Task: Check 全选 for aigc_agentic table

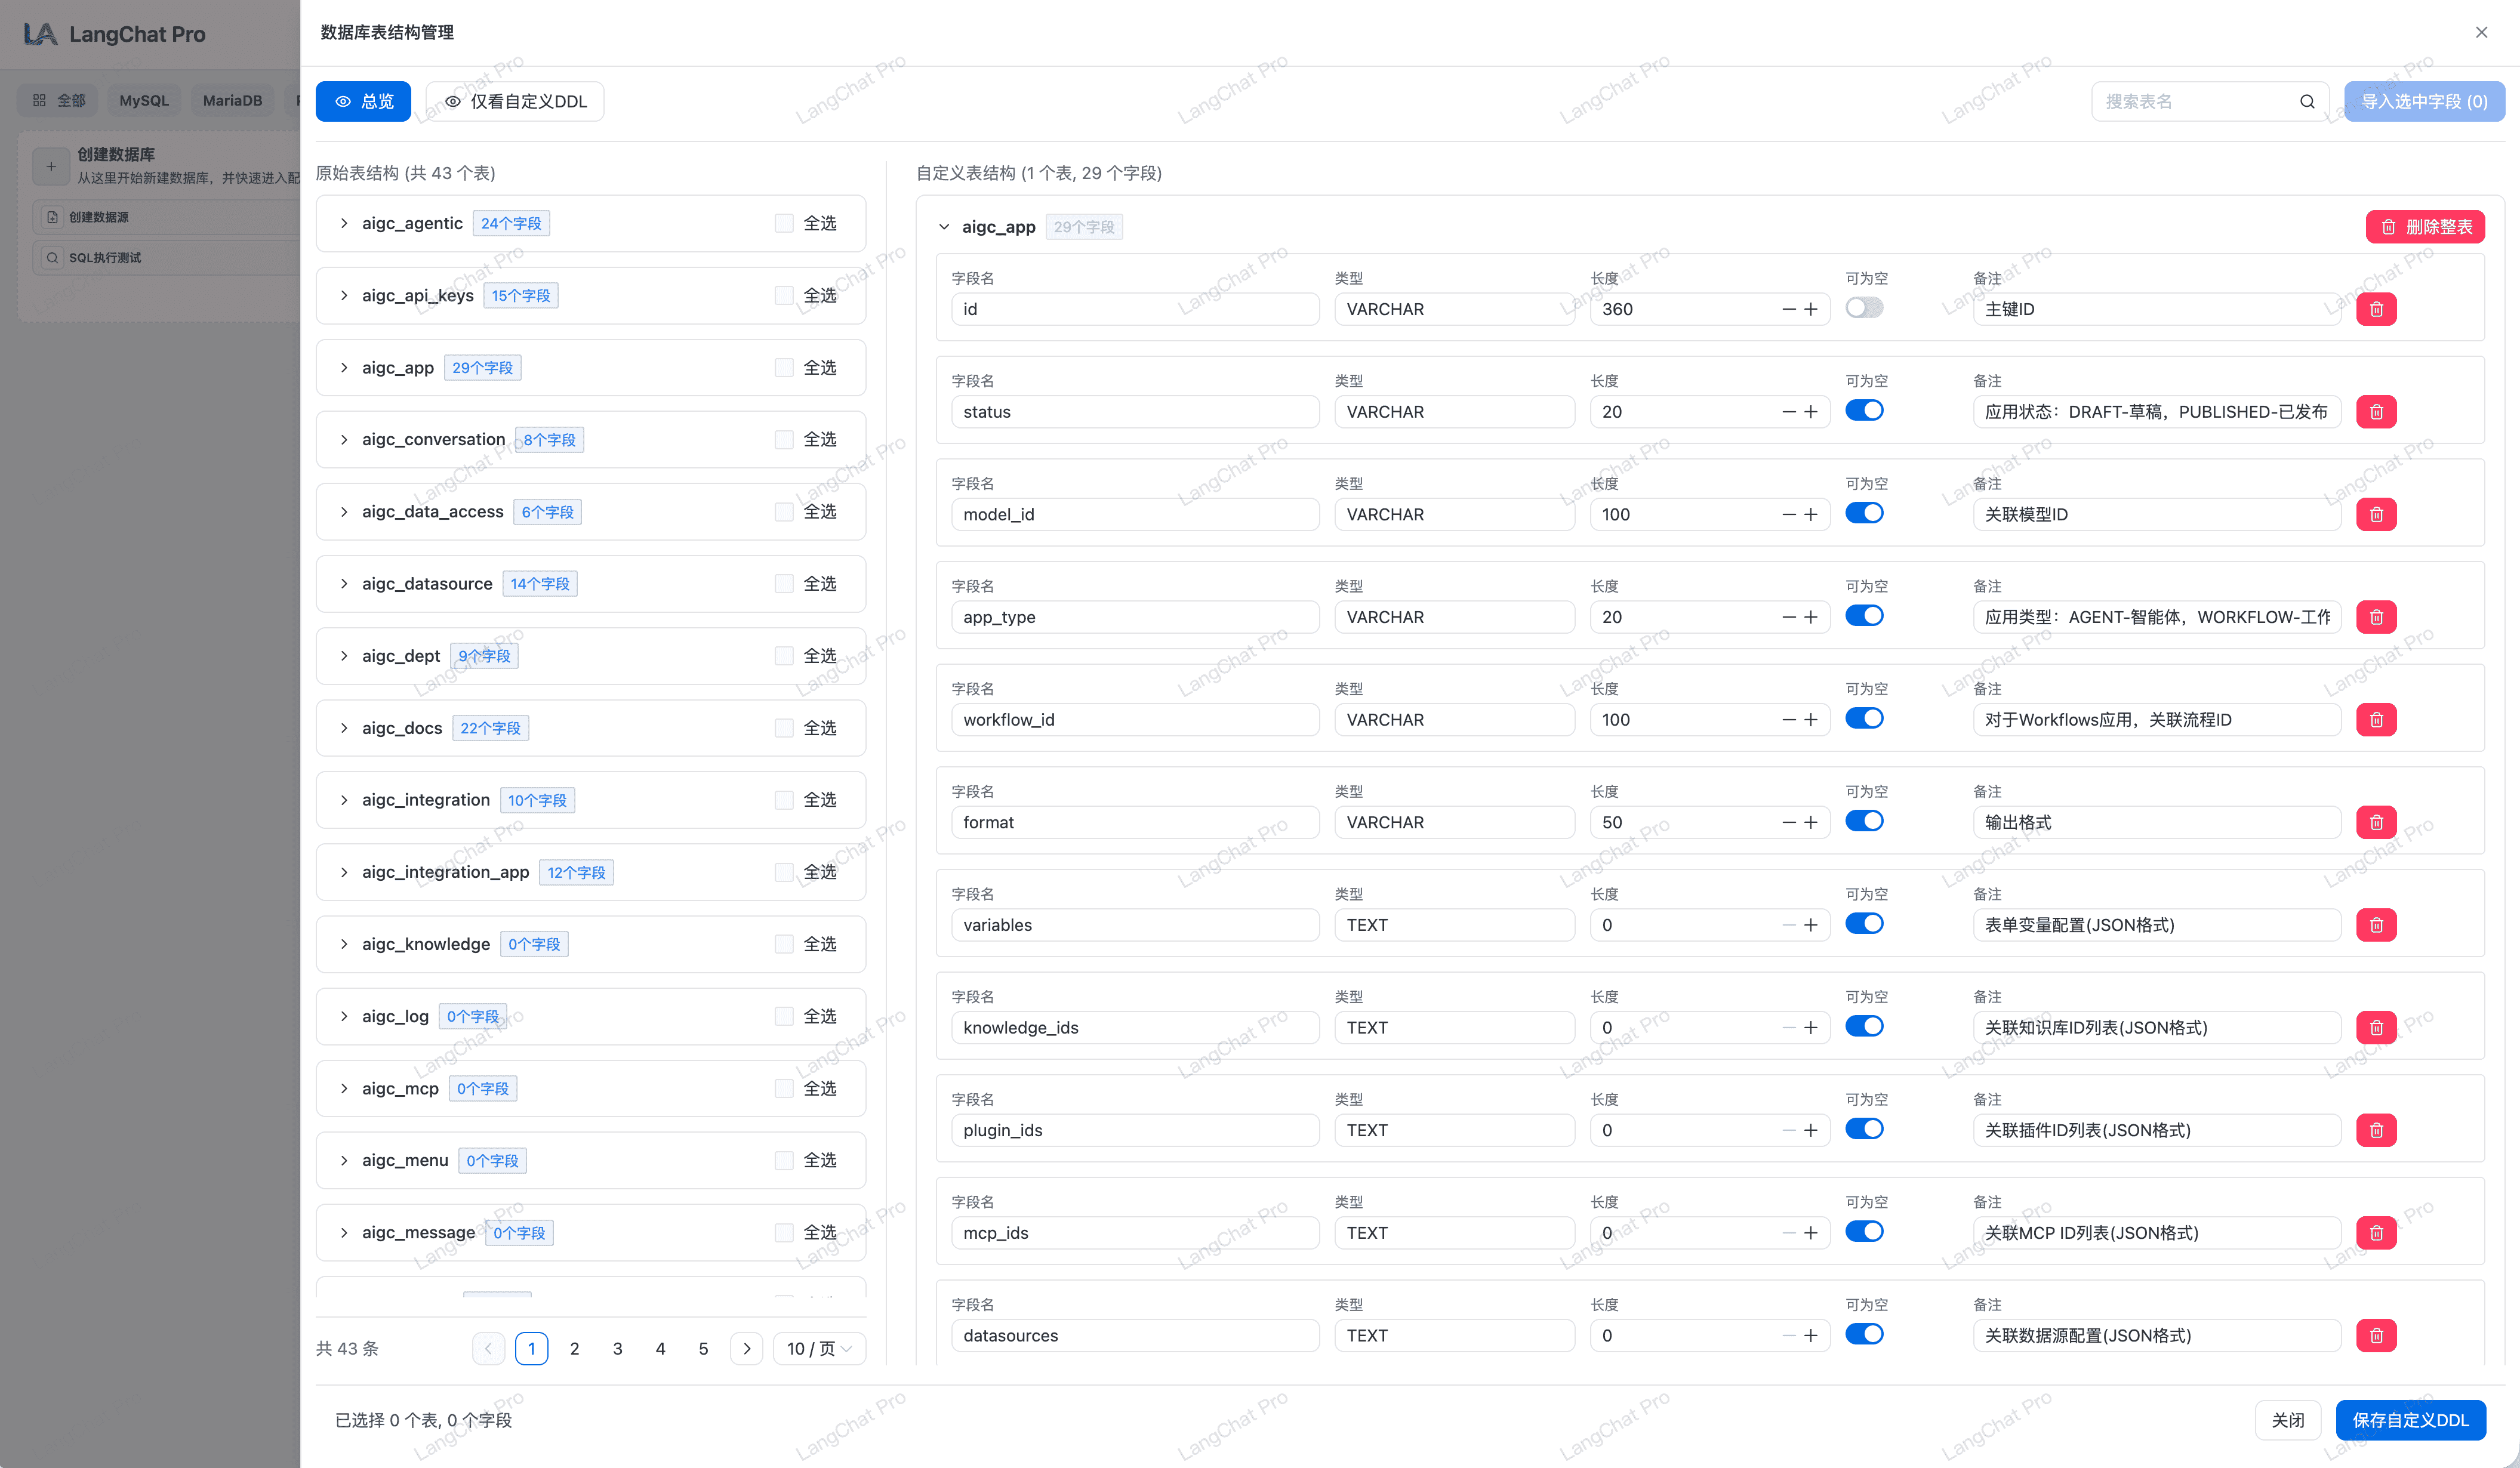Action: pyautogui.click(x=784, y=223)
